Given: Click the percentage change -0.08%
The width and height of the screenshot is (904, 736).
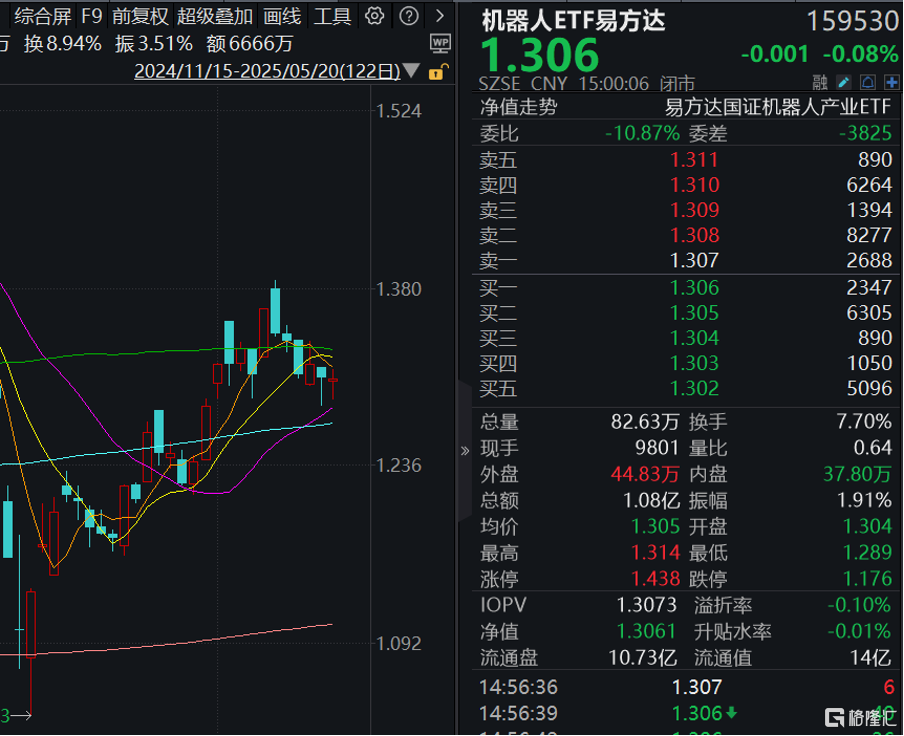Looking at the screenshot, I should pyautogui.click(x=861, y=54).
